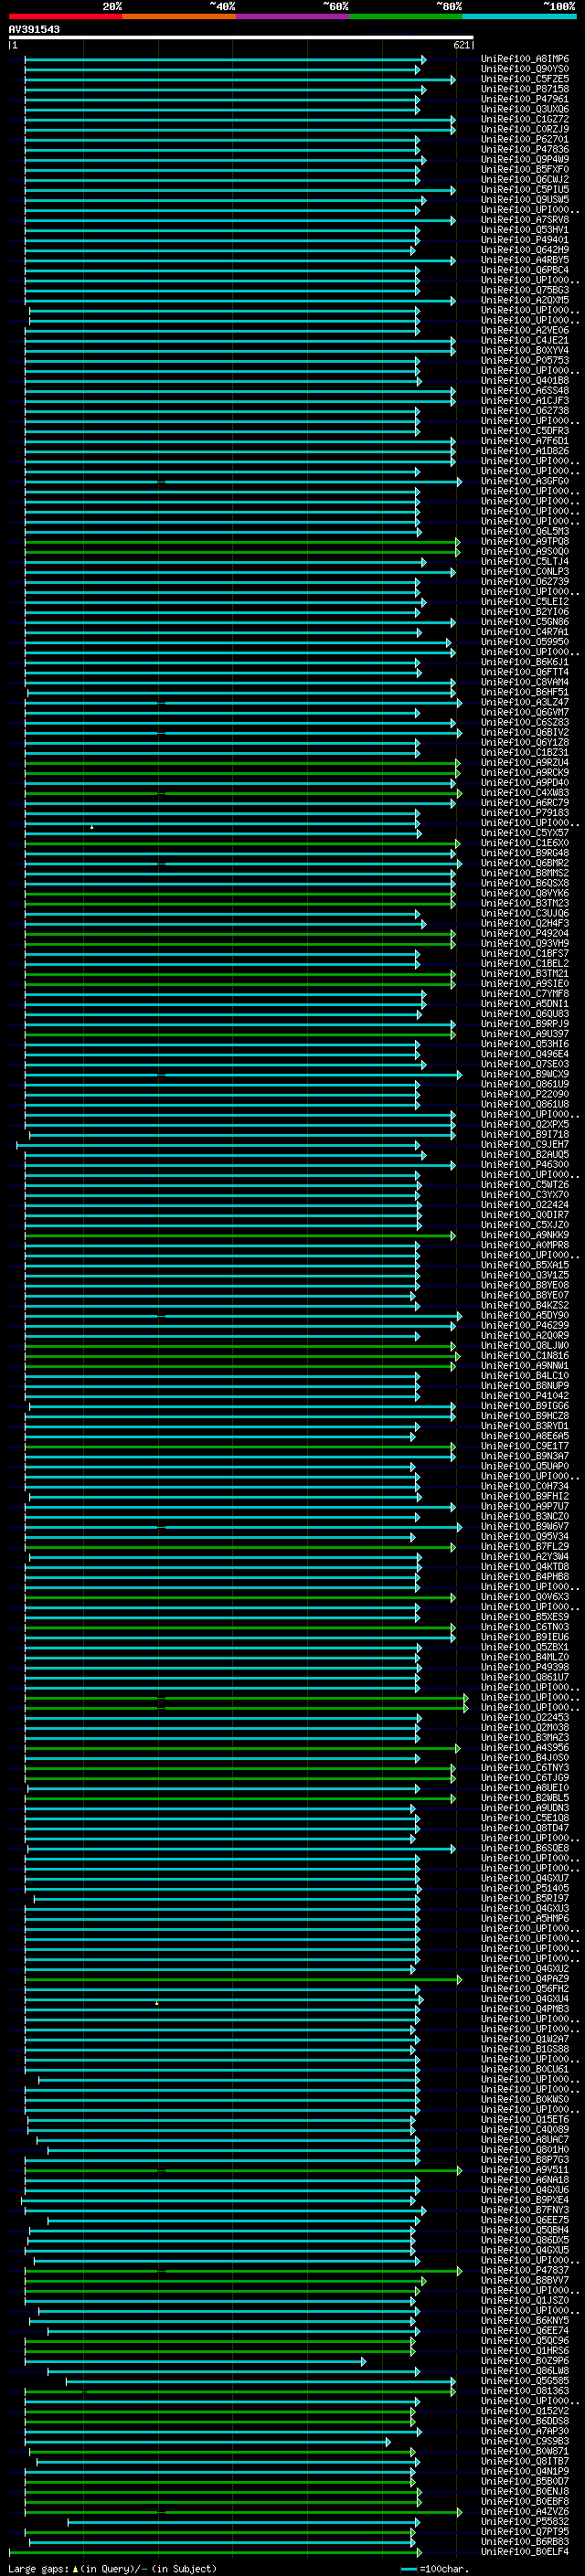Select hit label UniRef100_A4ZVZ6

(x=525, y=2511)
